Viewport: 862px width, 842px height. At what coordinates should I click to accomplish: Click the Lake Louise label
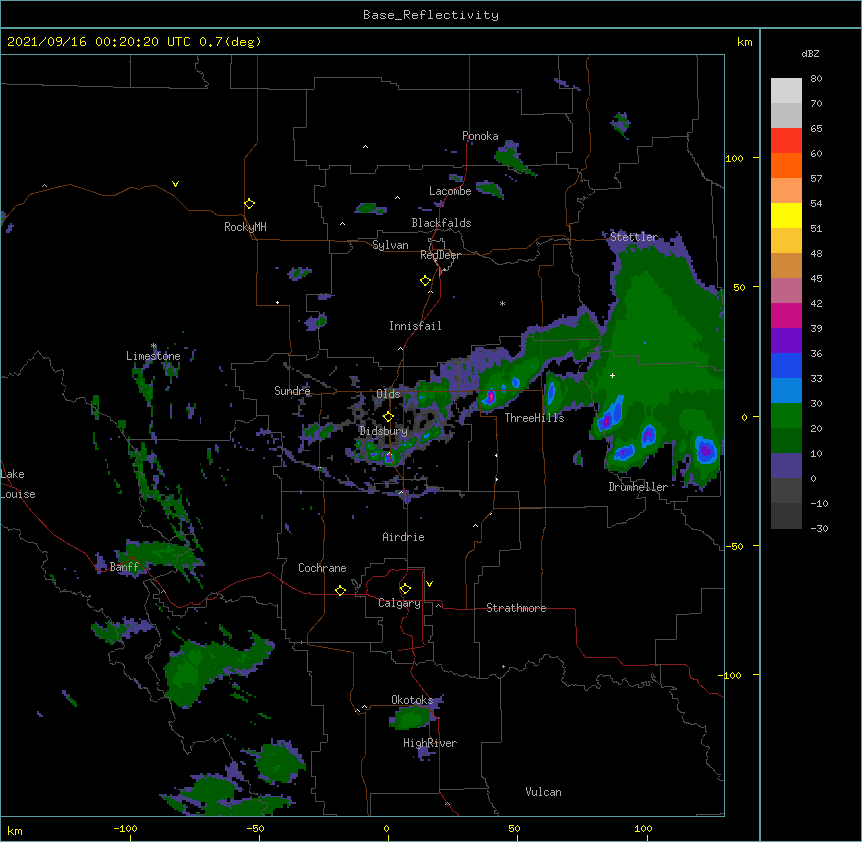[x=18, y=484]
